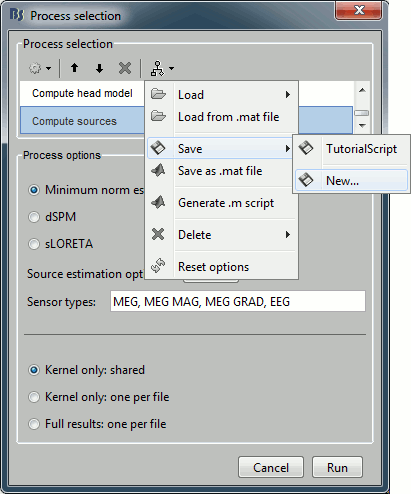This screenshot has width=411, height=494.
Task: Choose Reset options entry
Action: click(x=221, y=267)
